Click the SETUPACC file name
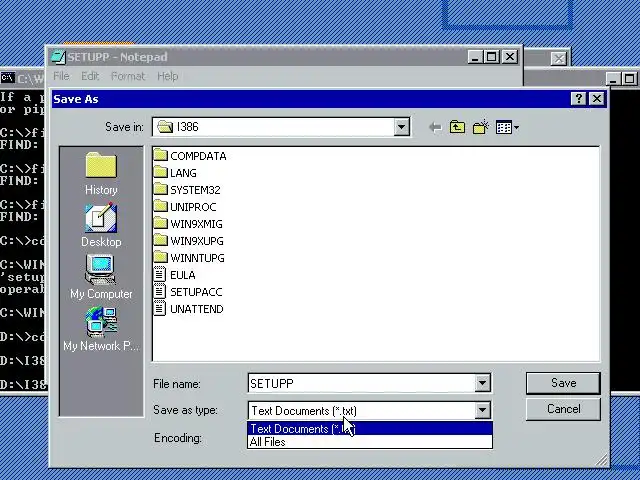 (196, 292)
